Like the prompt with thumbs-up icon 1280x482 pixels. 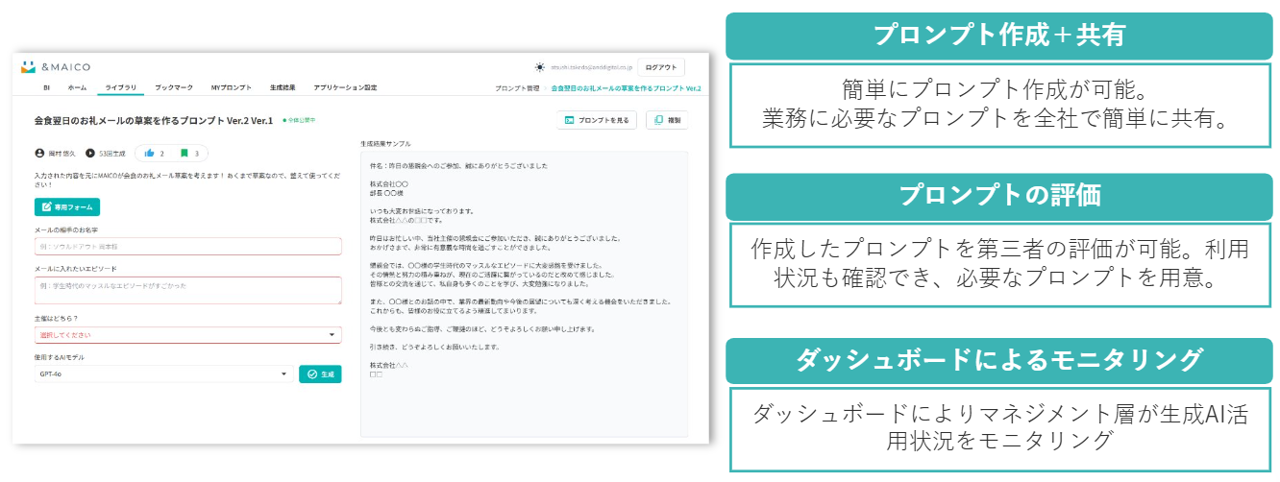[x=149, y=154]
